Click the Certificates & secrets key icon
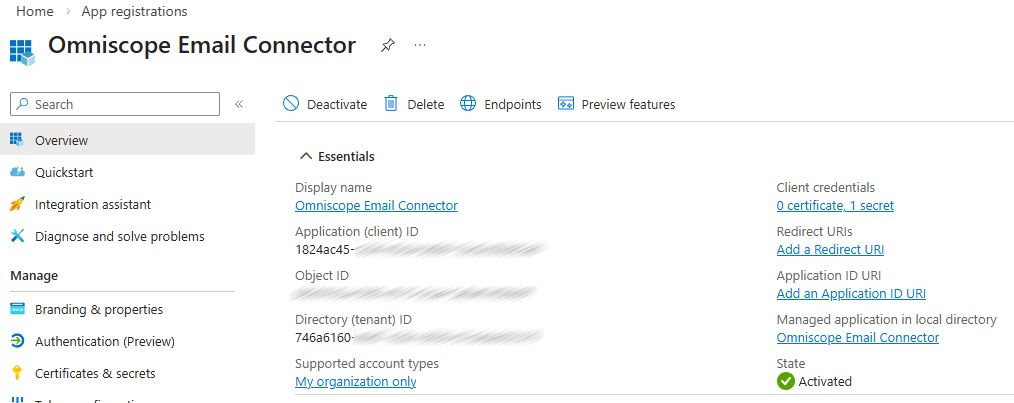The image size is (1014, 403). 17,373
